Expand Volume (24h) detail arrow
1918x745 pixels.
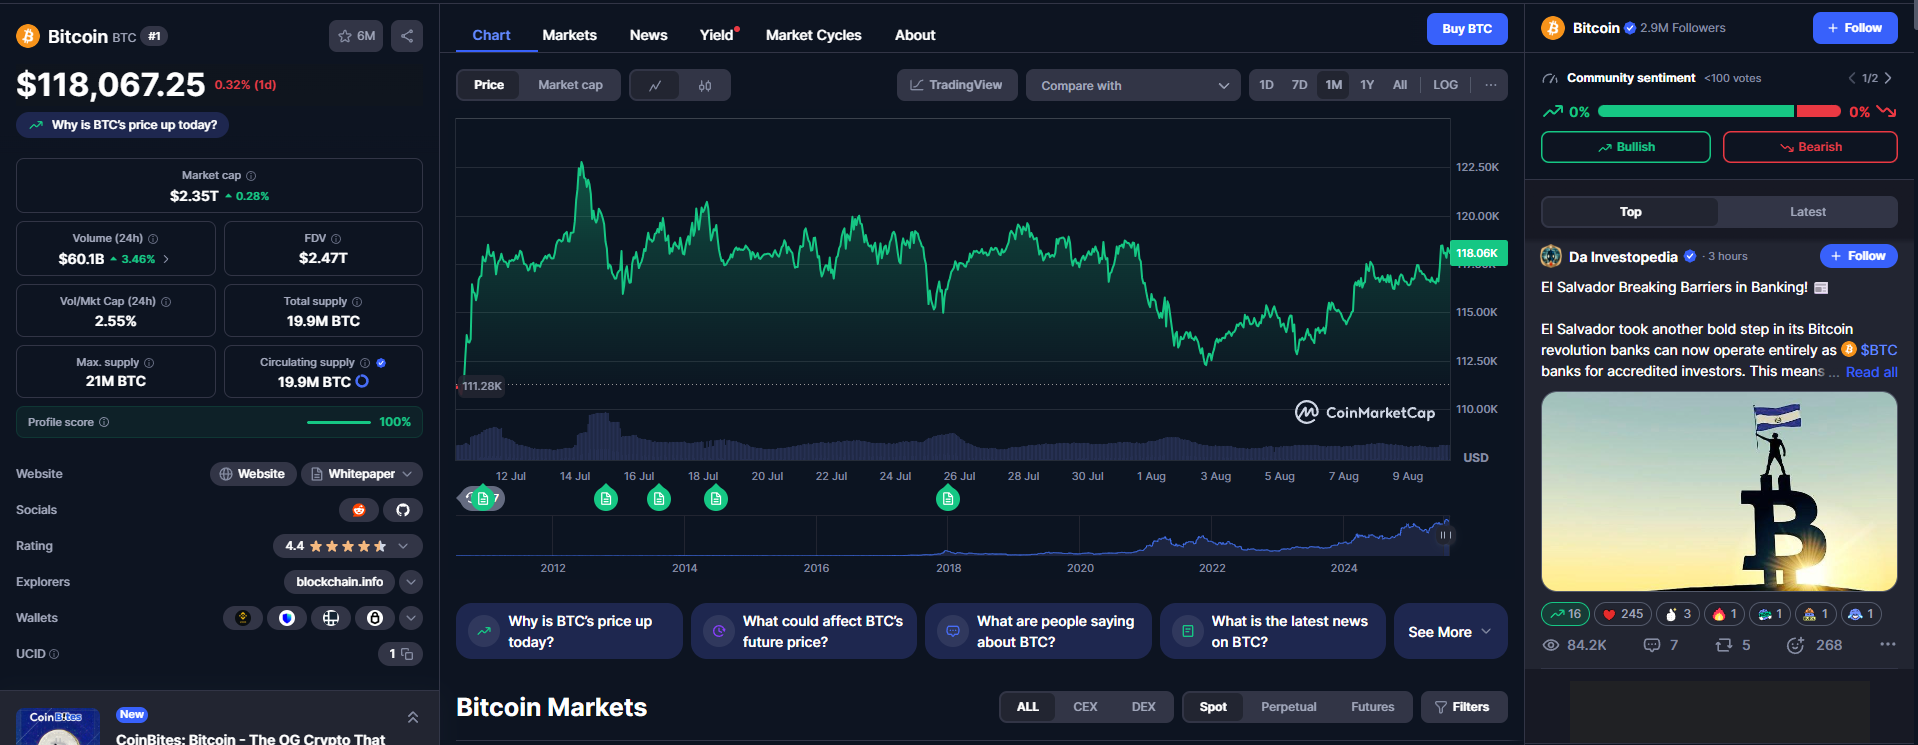pyautogui.click(x=166, y=259)
